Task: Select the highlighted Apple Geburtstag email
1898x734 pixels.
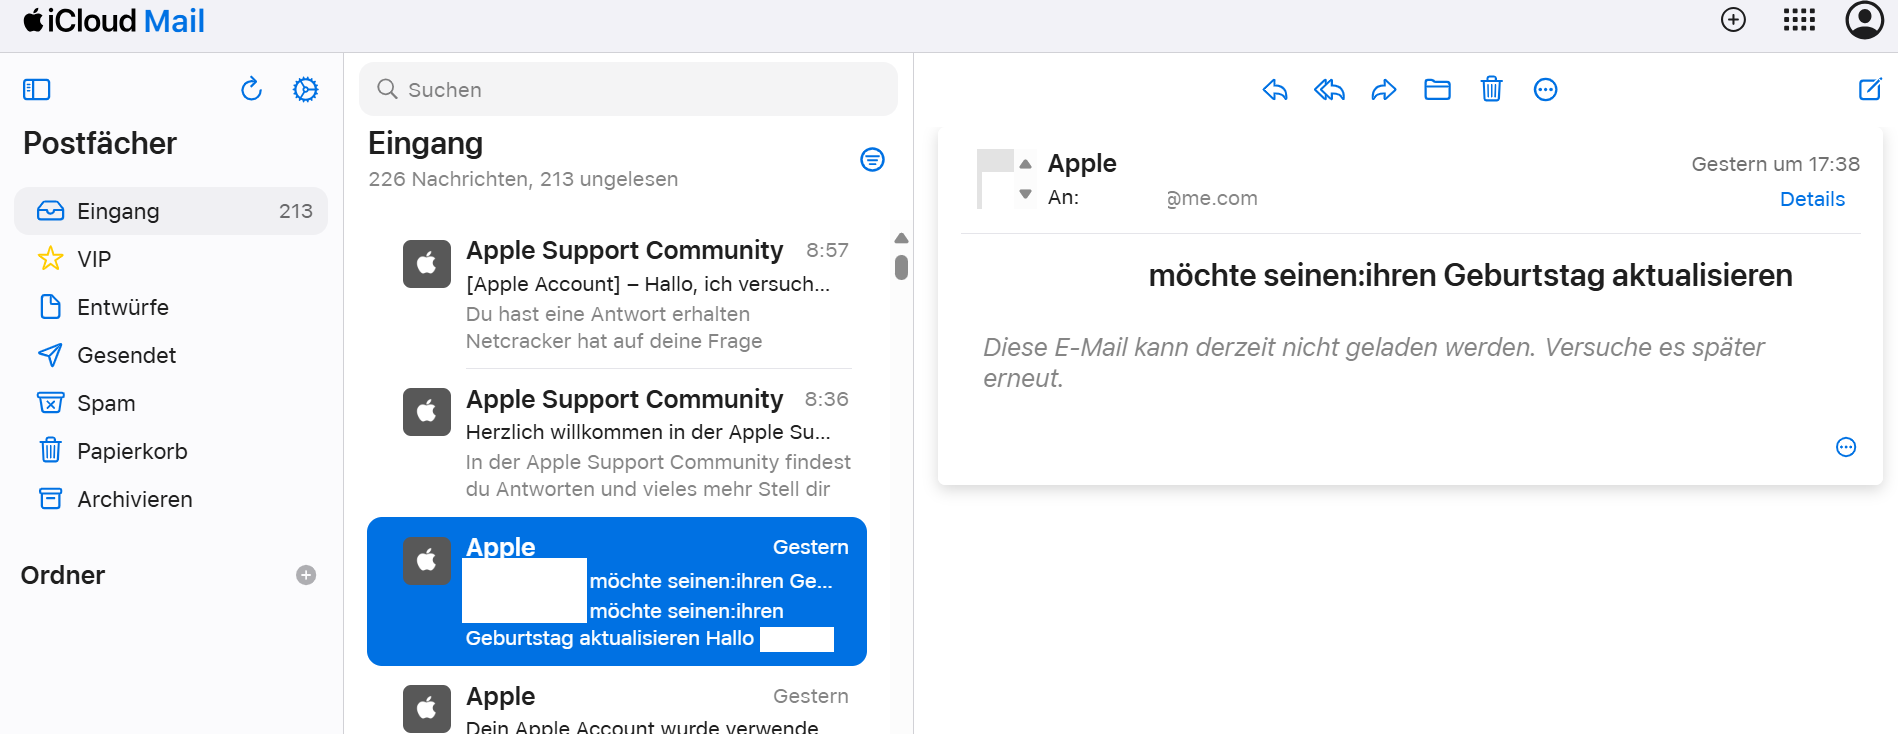Action: click(x=617, y=591)
